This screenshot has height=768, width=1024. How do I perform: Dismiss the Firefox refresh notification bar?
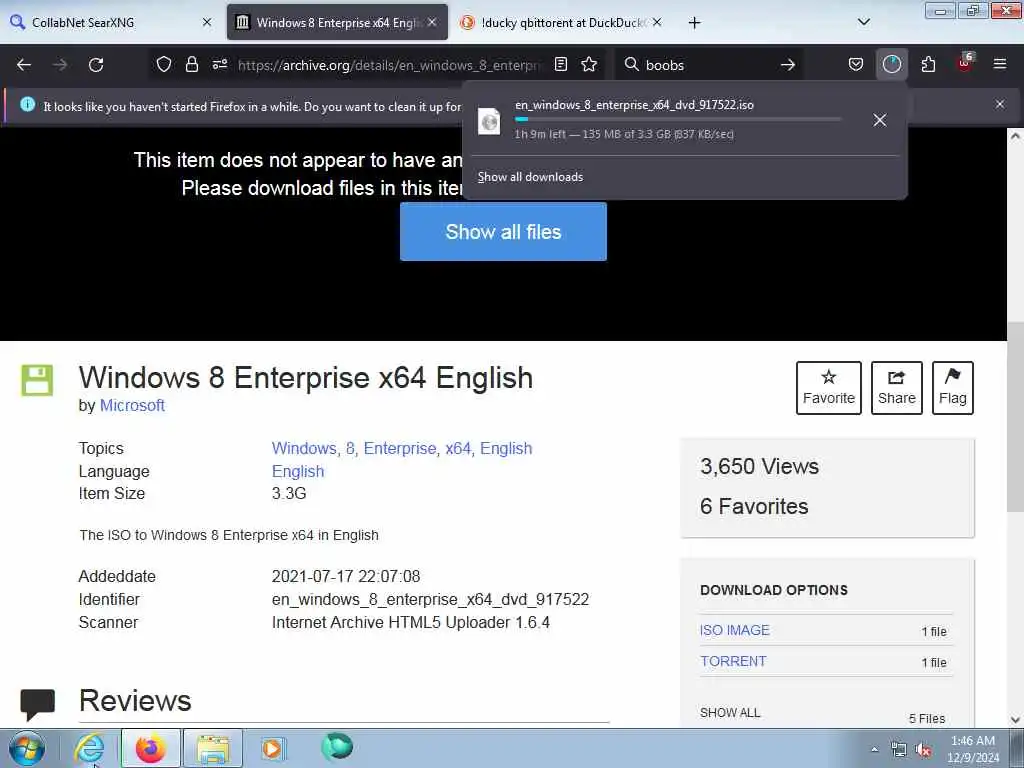tap(1000, 104)
